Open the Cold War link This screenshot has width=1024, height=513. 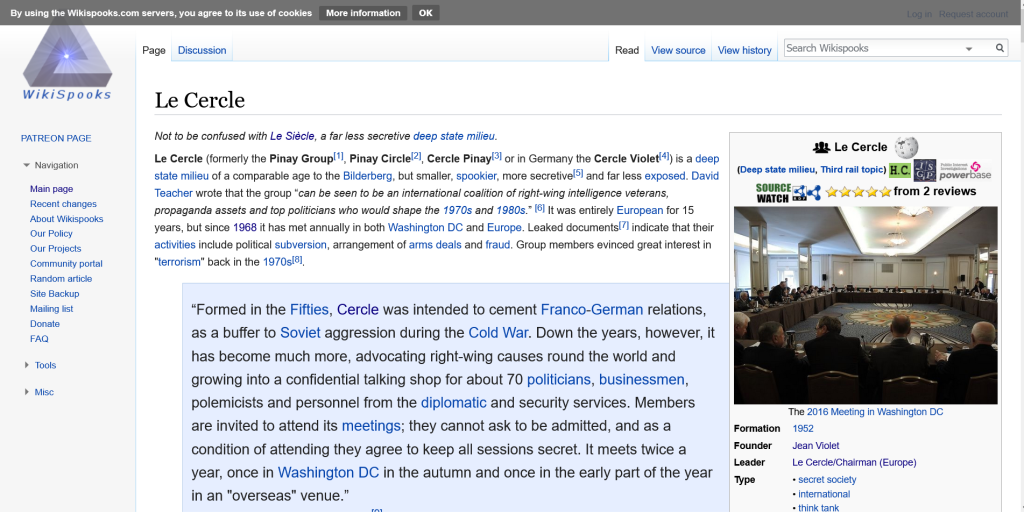(498, 333)
